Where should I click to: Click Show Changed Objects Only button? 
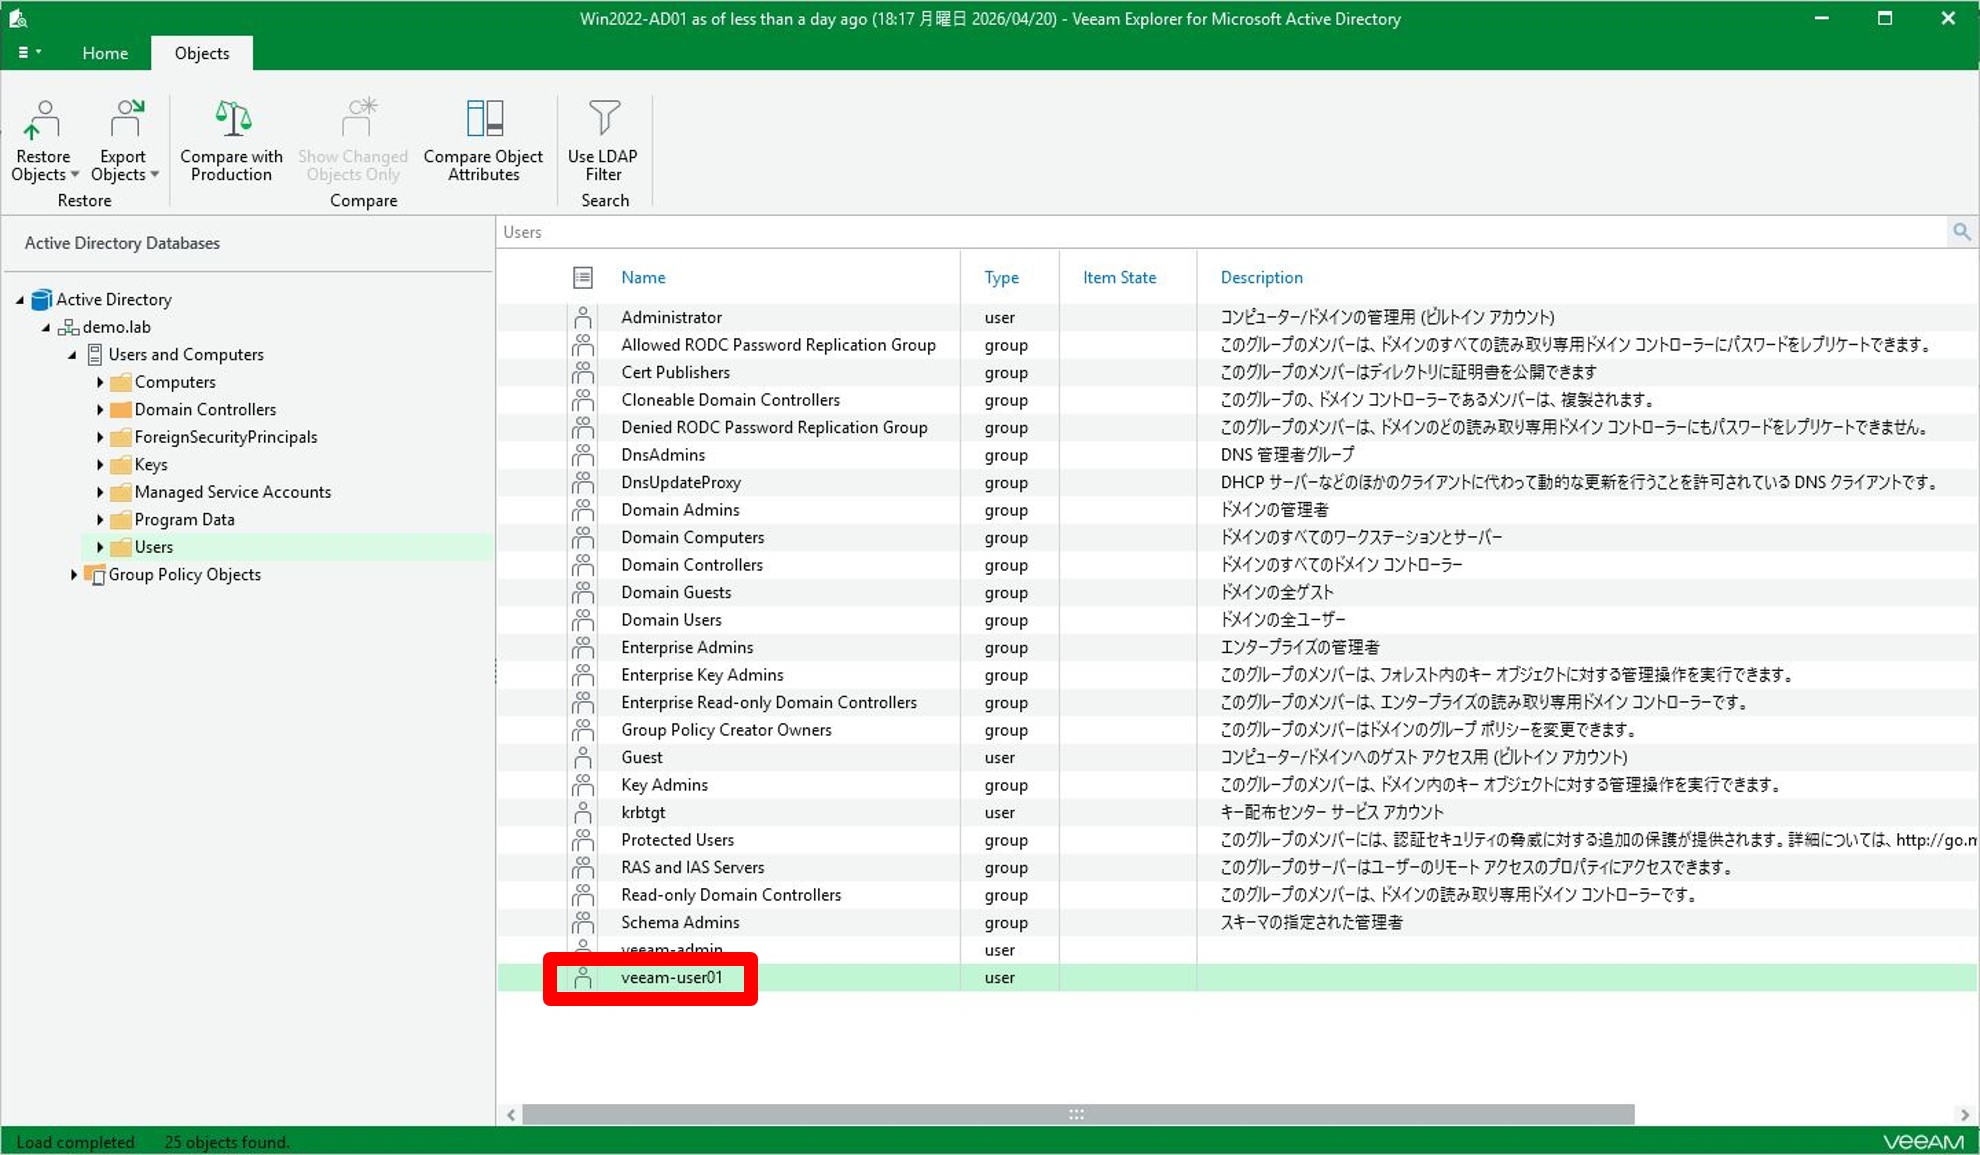coord(353,140)
